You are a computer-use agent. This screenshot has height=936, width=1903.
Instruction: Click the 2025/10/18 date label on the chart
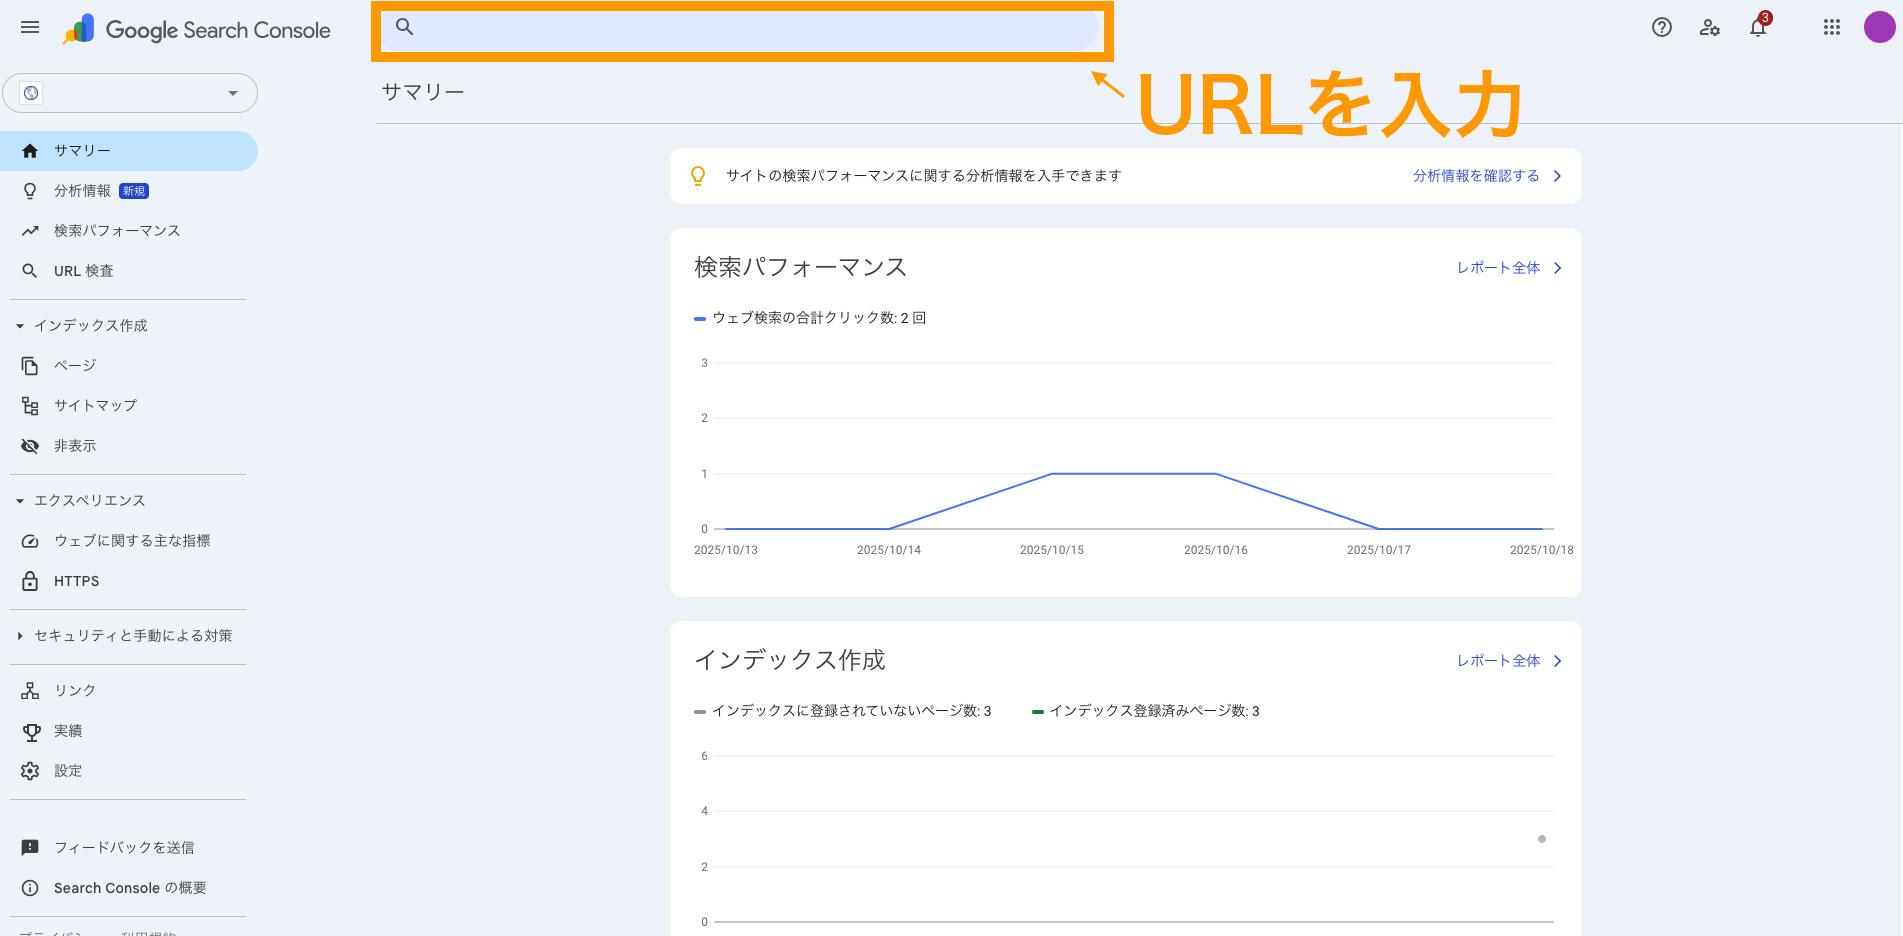[x=1542, y=550]
